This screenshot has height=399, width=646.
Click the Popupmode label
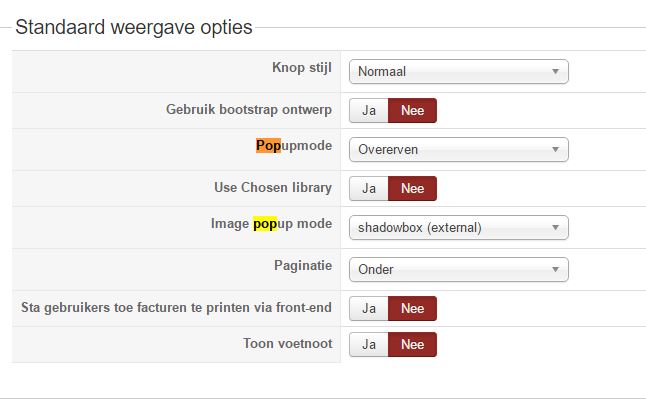(294, 146)
